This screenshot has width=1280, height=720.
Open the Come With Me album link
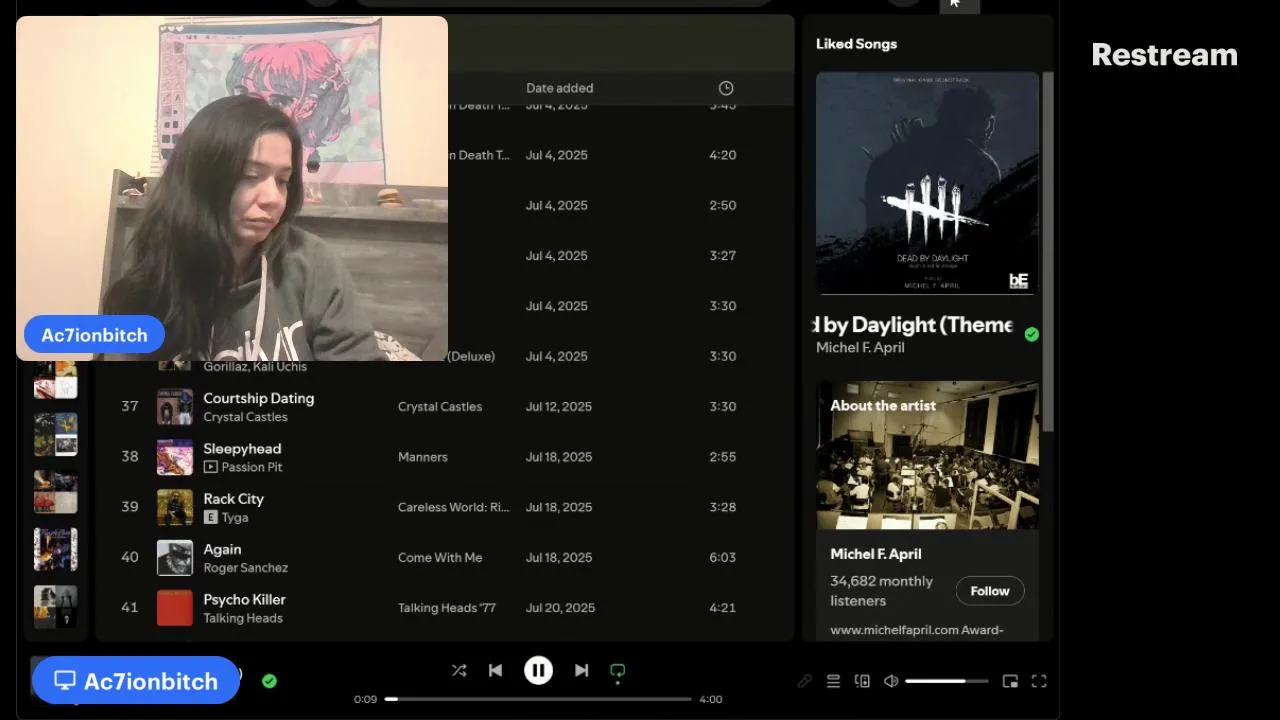pyautogui.click(x=440, y=557)
